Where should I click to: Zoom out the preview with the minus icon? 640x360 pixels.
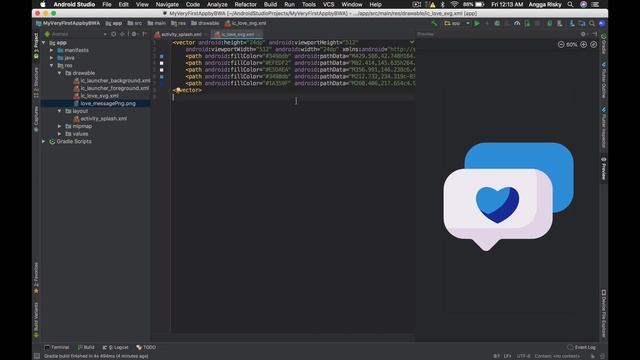(x=561, y=44)
